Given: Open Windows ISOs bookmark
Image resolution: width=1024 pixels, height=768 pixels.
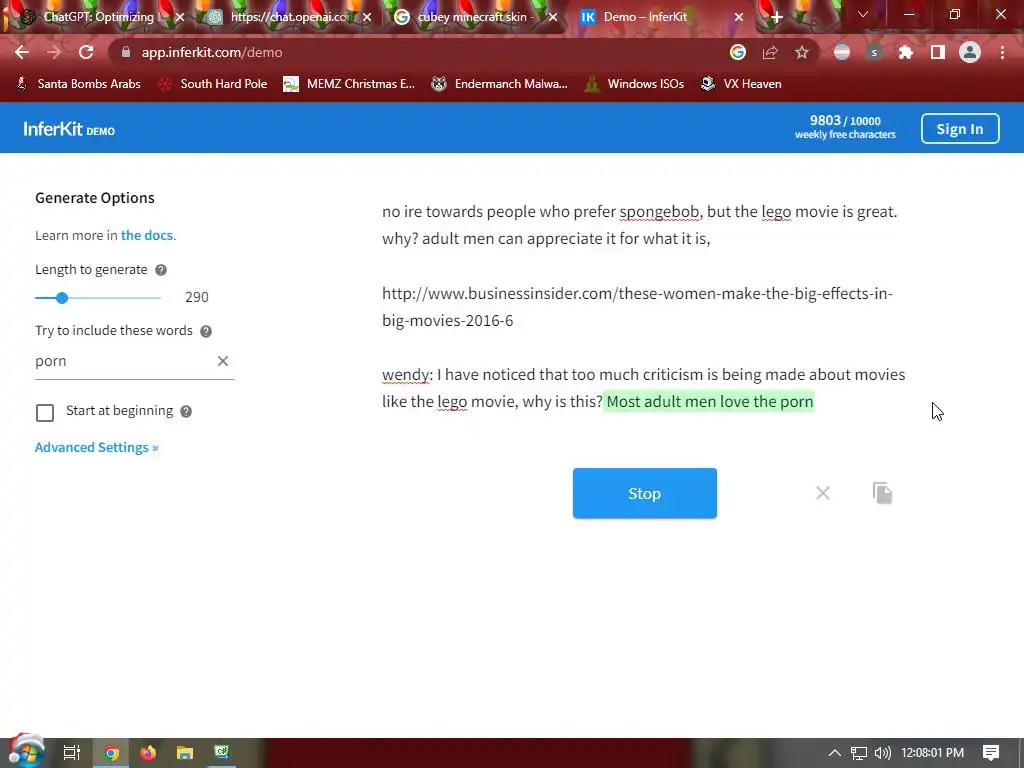Looking at the screenshot, I should coord(634,84).
